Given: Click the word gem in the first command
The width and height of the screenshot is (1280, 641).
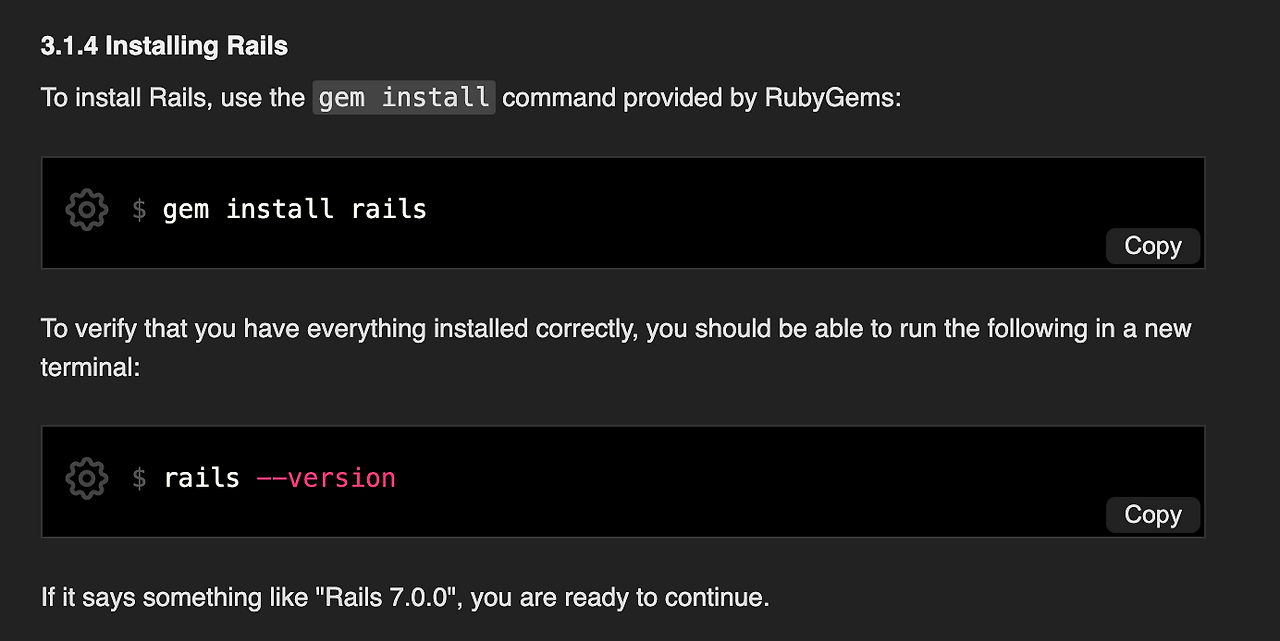Looking at the screenshot, I should (186, 209).
